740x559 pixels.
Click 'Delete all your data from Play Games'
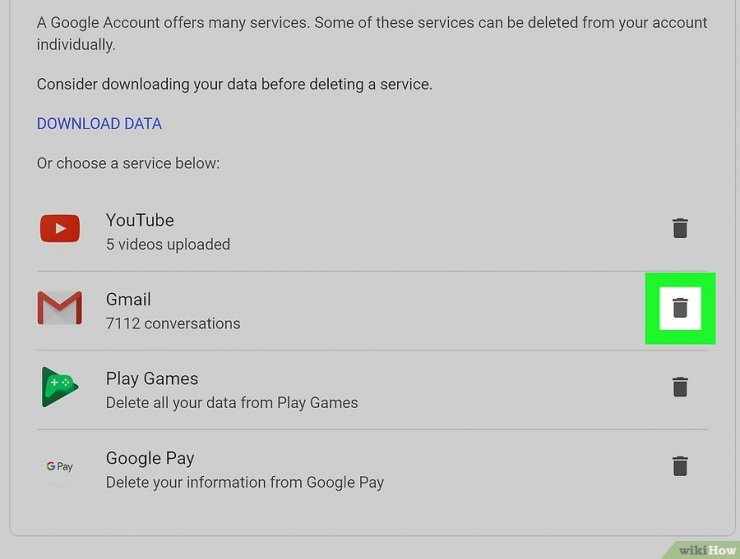click(232, 403)
